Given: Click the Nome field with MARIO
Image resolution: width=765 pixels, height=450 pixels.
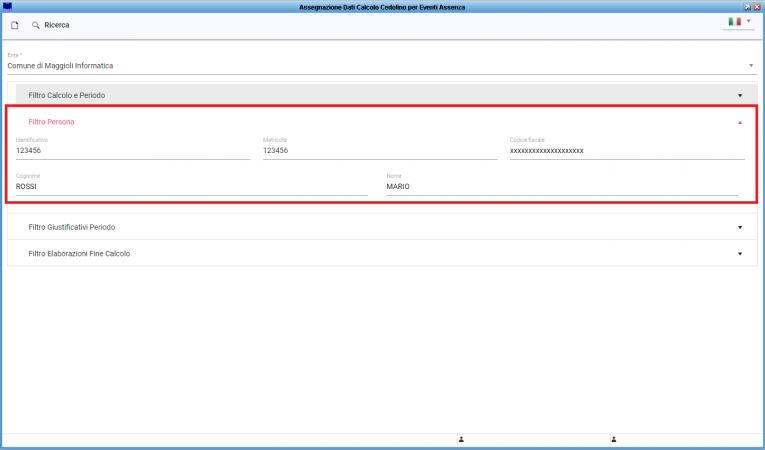Looking at the screenshot, I should click(x=562, y=186).
